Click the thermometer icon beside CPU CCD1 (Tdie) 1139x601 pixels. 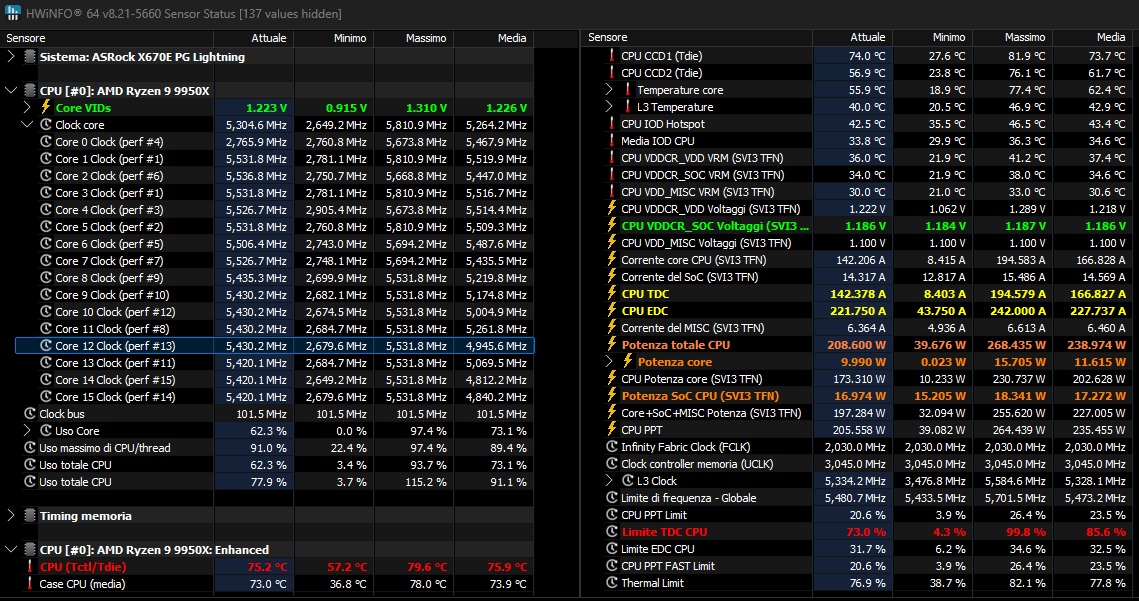pos(612,56)
